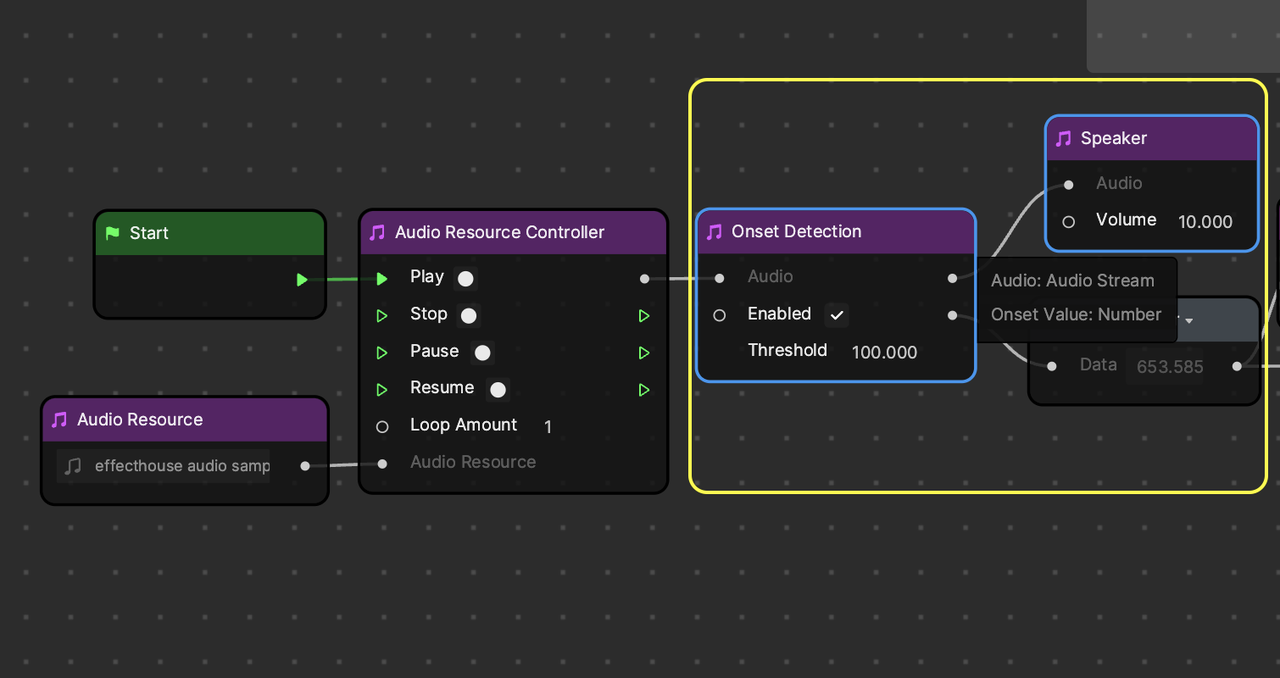1280x678 pixels.
Task: Click the Loop Amount input port circle
Action: point(382,427)
